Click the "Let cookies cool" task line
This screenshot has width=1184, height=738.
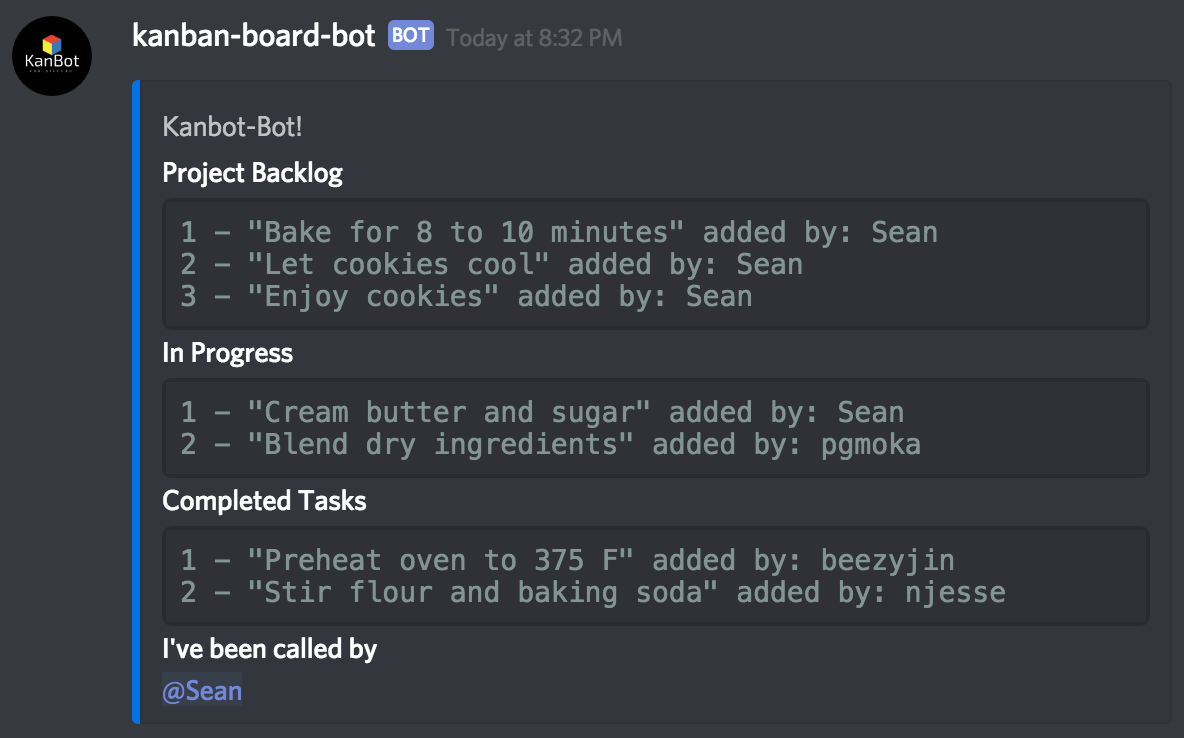492,264
